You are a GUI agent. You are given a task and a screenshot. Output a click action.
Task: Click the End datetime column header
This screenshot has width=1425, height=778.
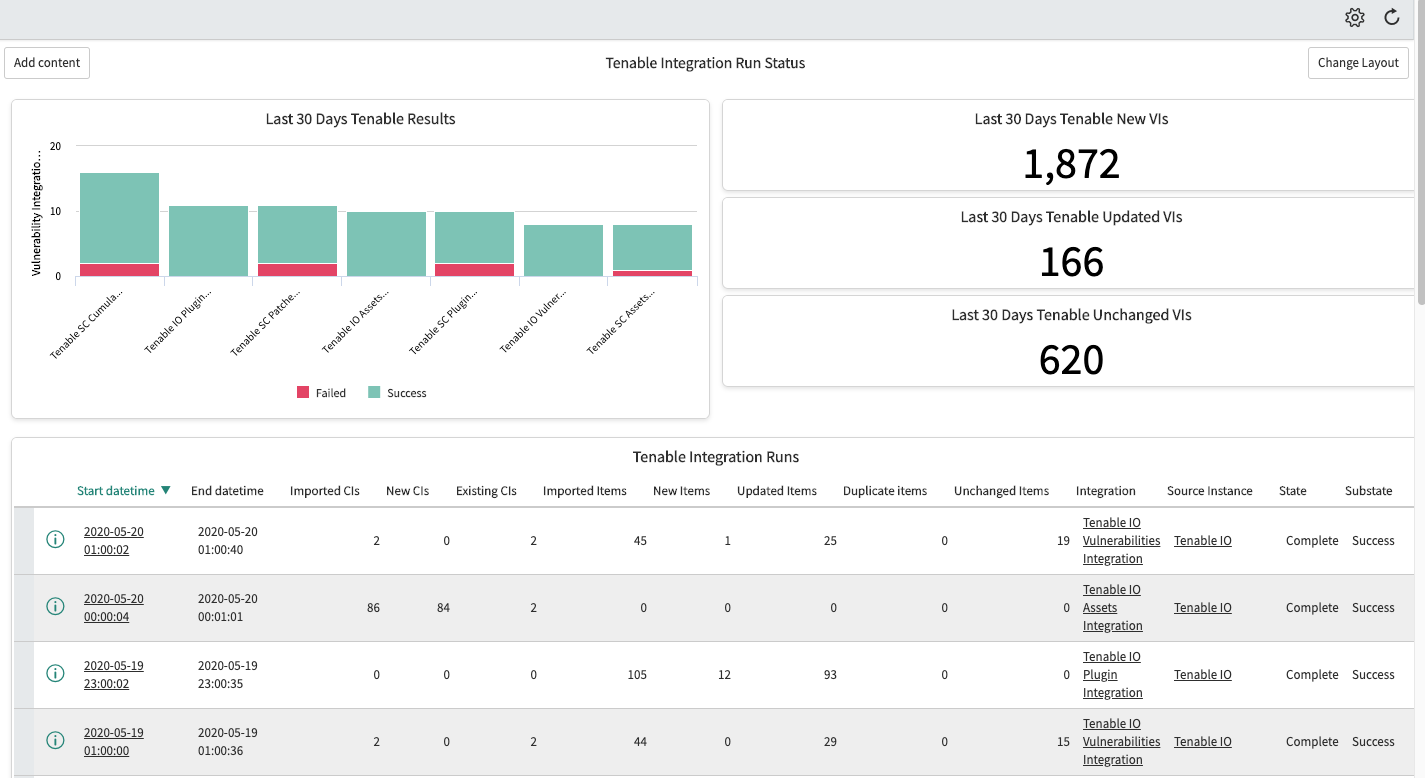tap(227, 491)
